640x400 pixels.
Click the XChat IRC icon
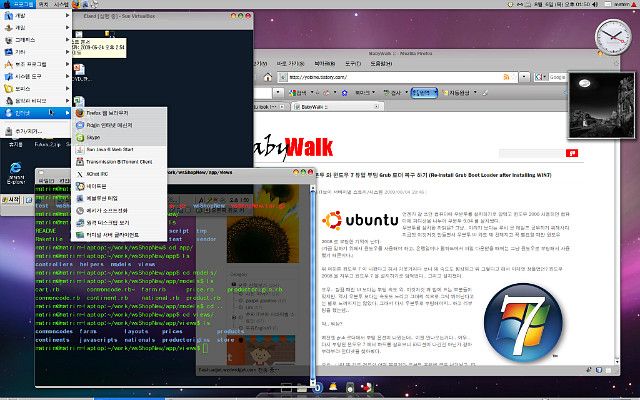(80, 174)
